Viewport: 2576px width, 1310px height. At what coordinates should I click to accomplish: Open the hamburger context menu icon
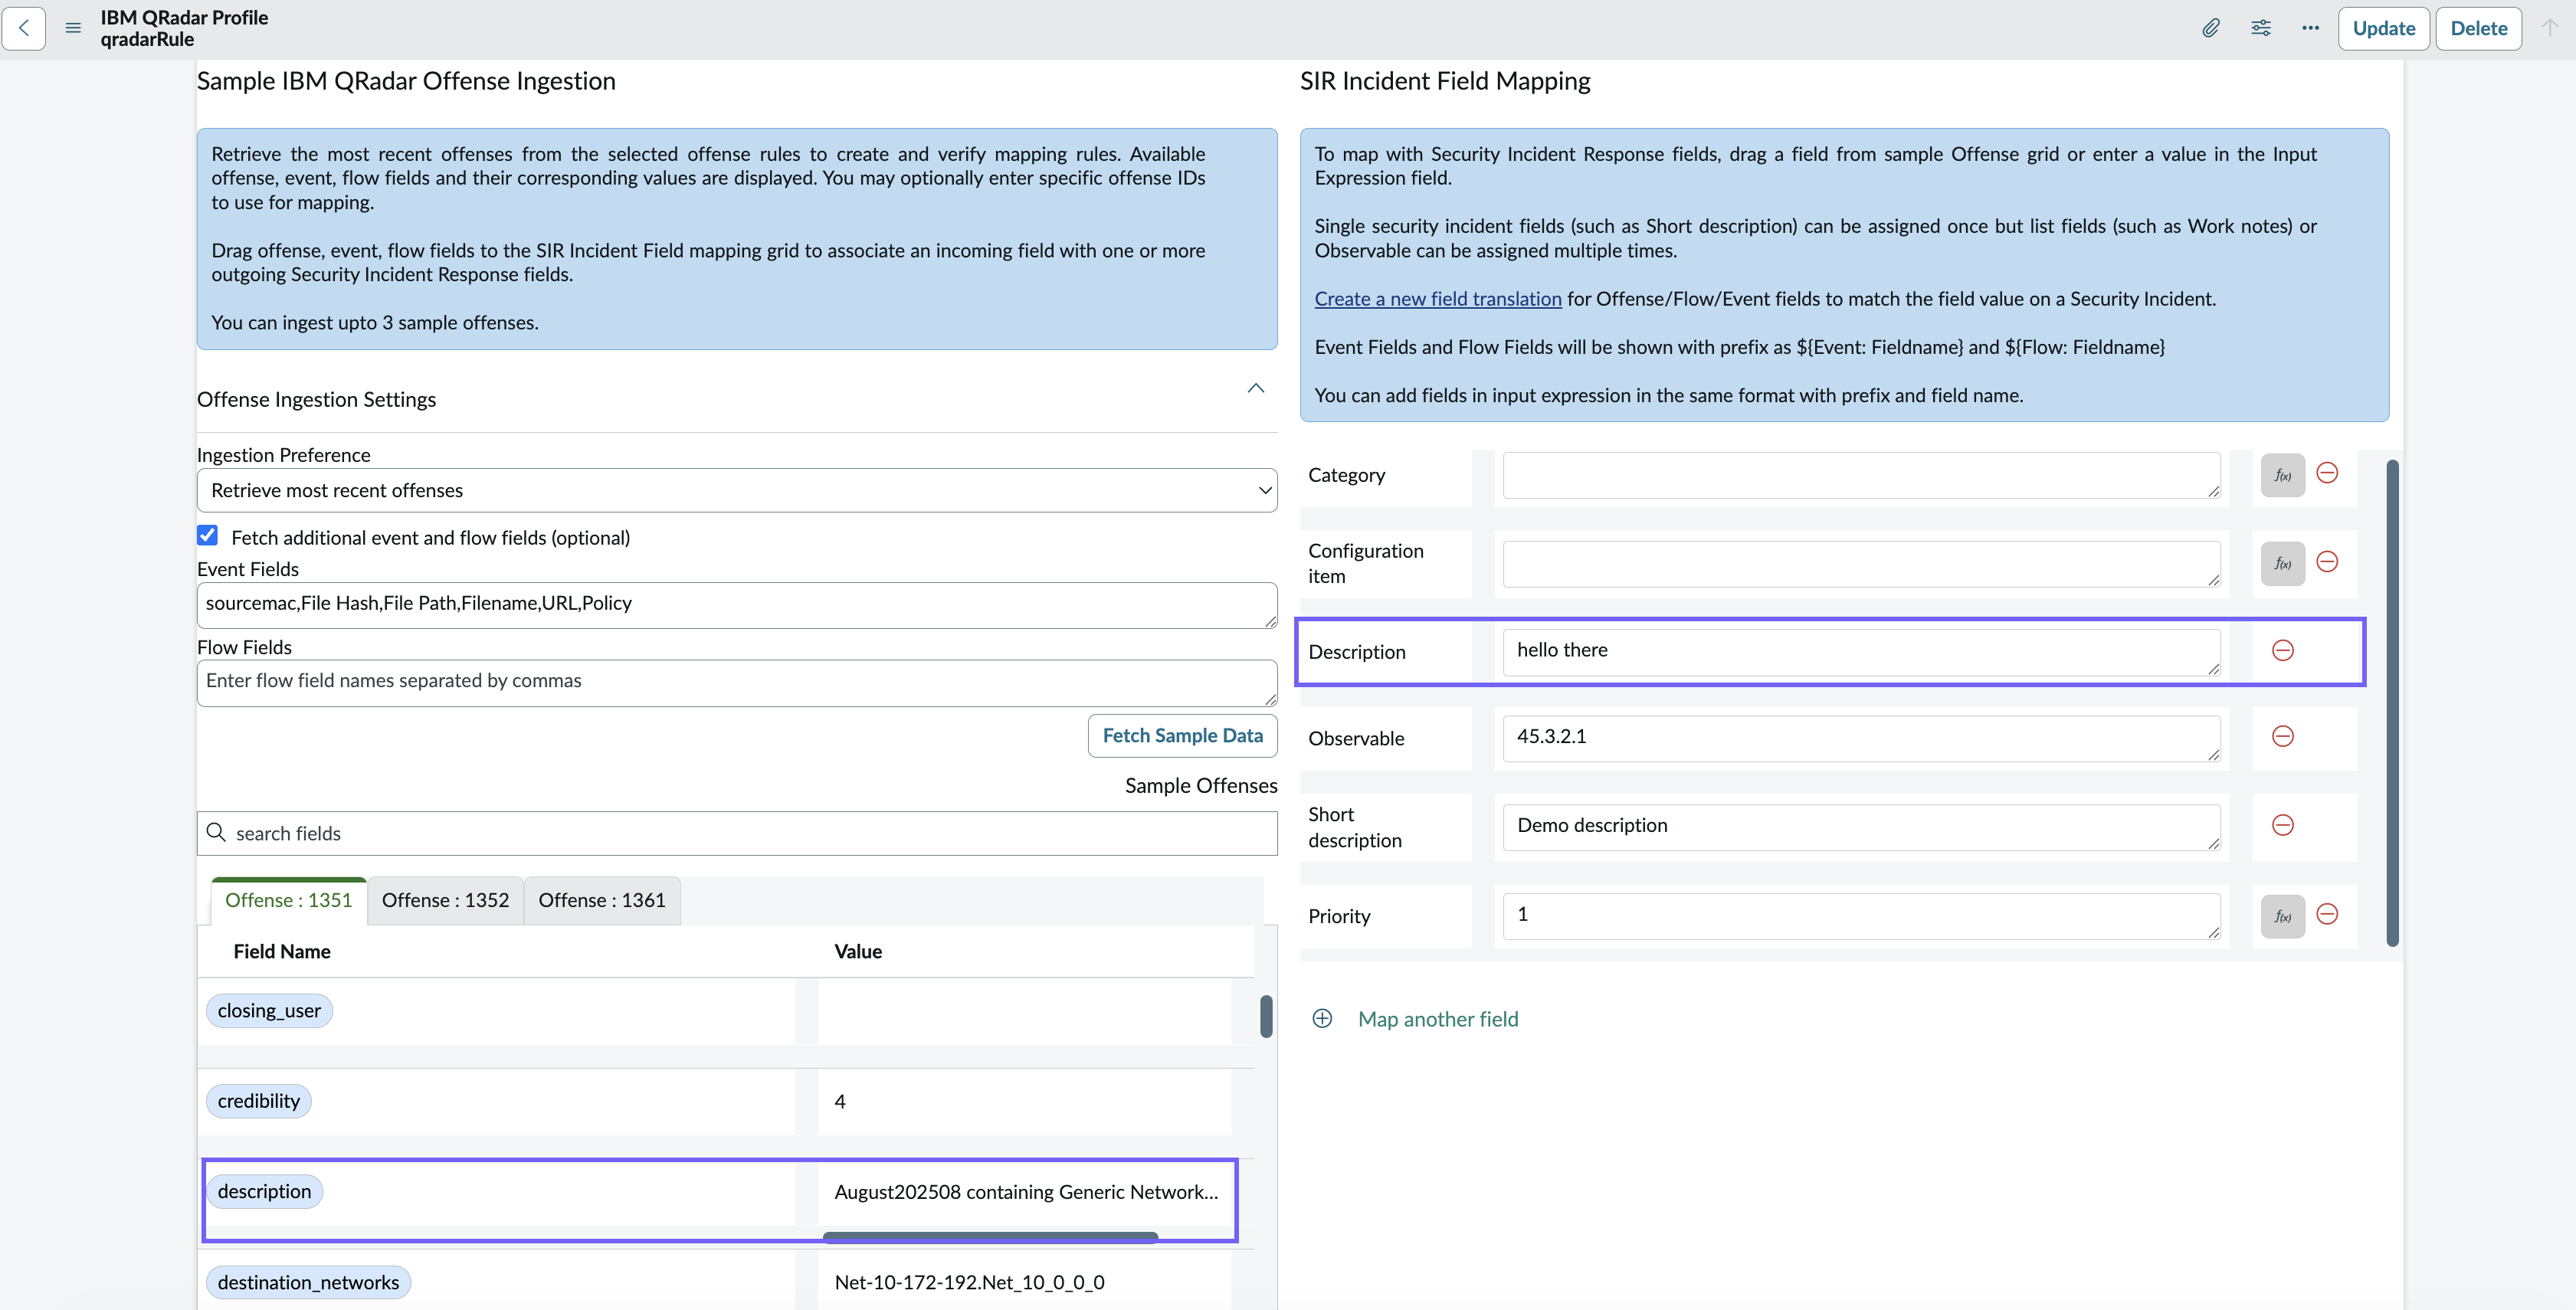73,28
